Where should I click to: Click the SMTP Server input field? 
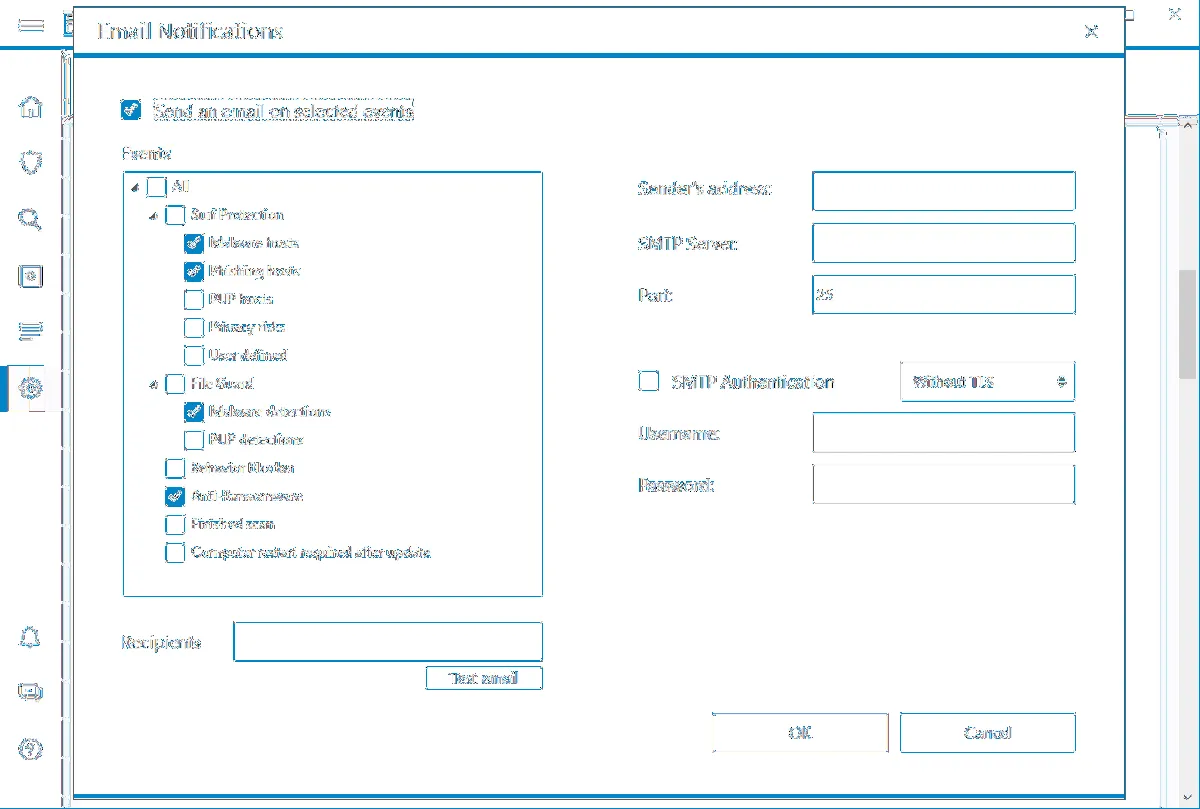[944, 243]
